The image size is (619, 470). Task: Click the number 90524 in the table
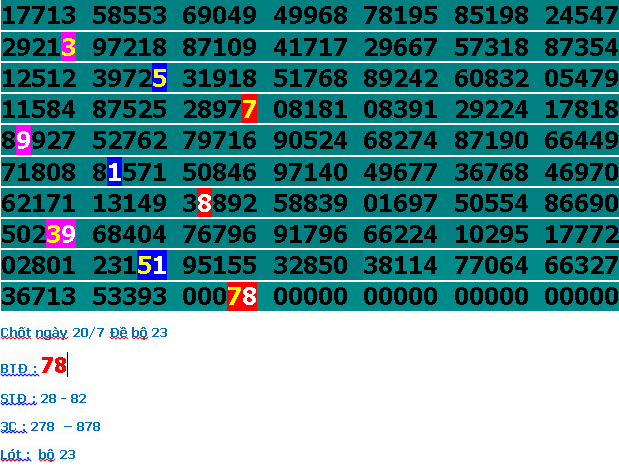pos(310,141)
